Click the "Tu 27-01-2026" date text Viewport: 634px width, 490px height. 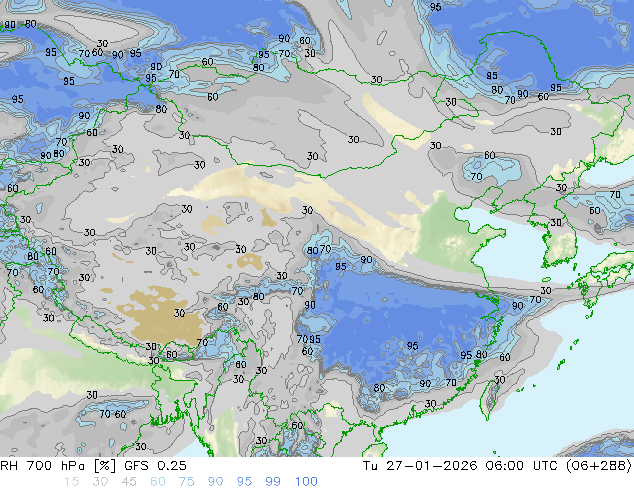[420, 466]
